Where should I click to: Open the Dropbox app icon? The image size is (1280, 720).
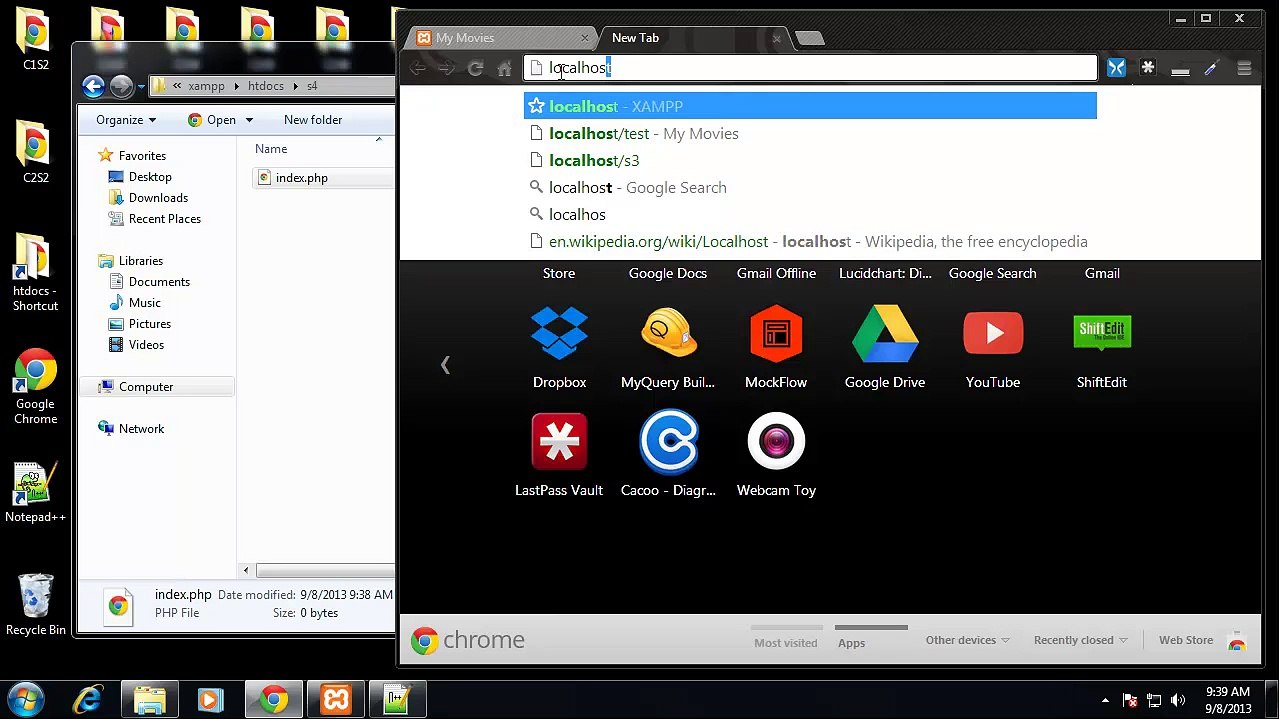pos(559,335)
